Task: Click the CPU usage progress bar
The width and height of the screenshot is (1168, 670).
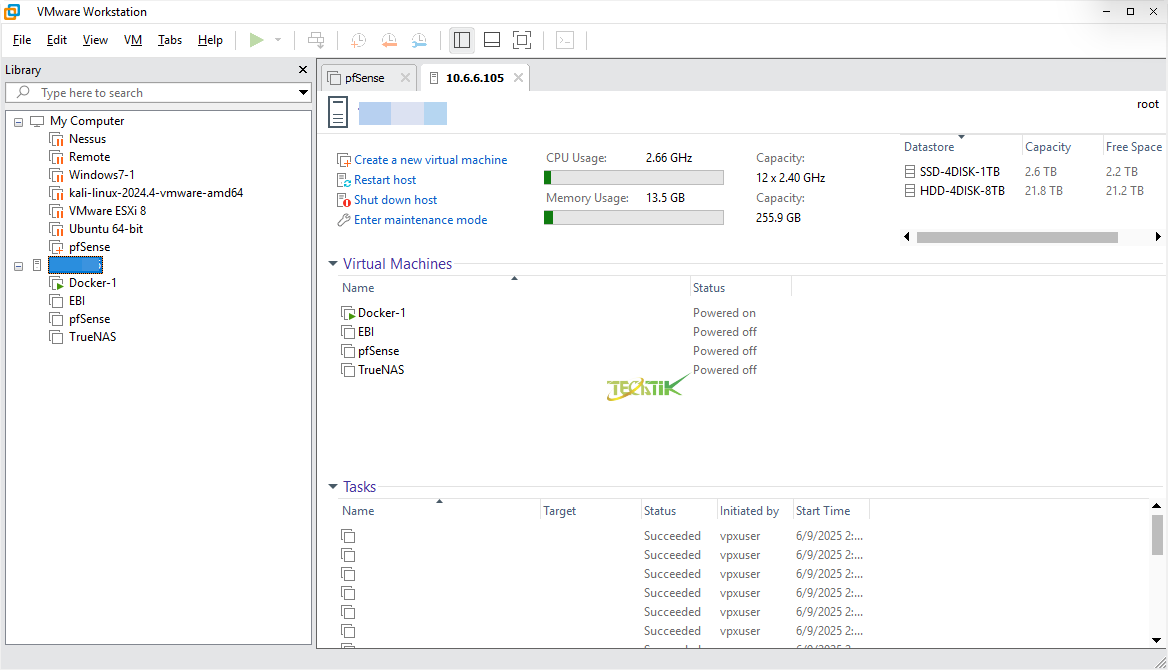Action: pyautogui.click(x=634, y=177)
